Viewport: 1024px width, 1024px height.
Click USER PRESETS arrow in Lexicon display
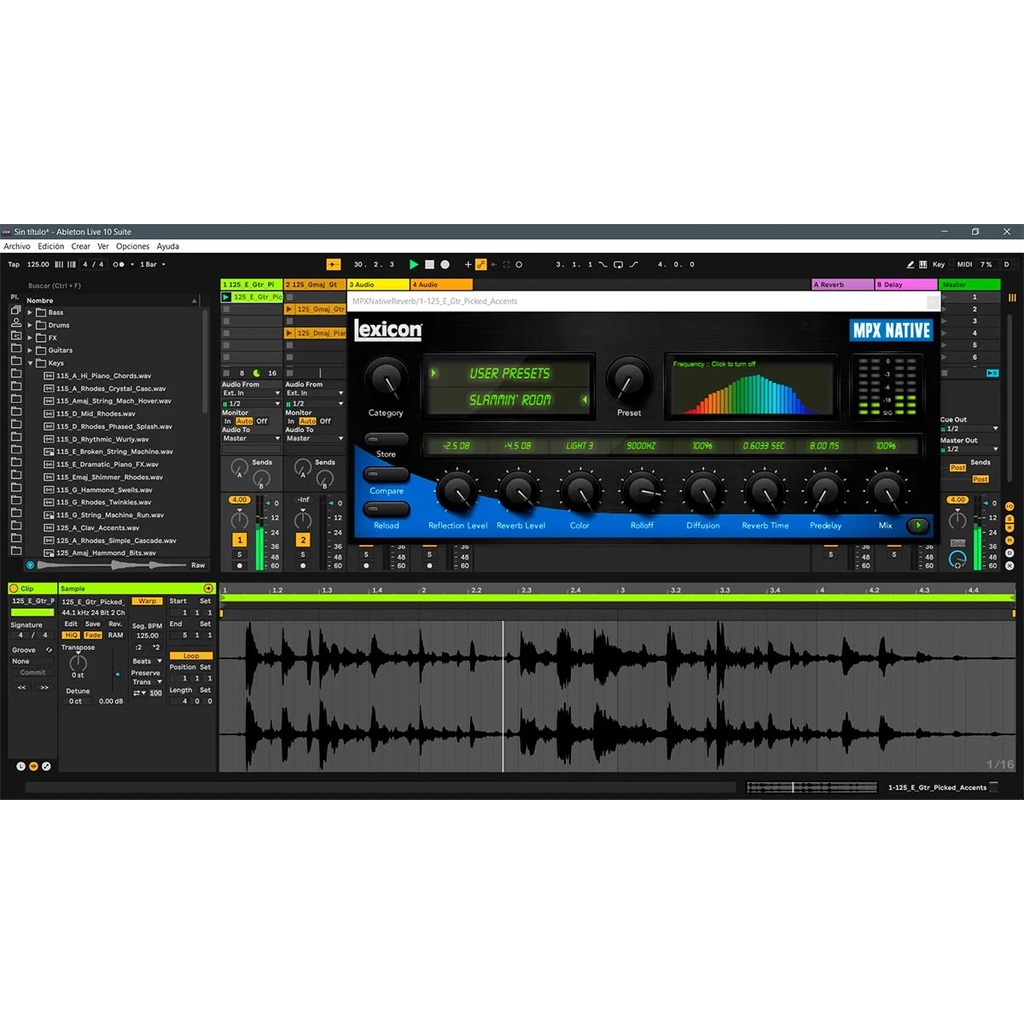point(434,373)
